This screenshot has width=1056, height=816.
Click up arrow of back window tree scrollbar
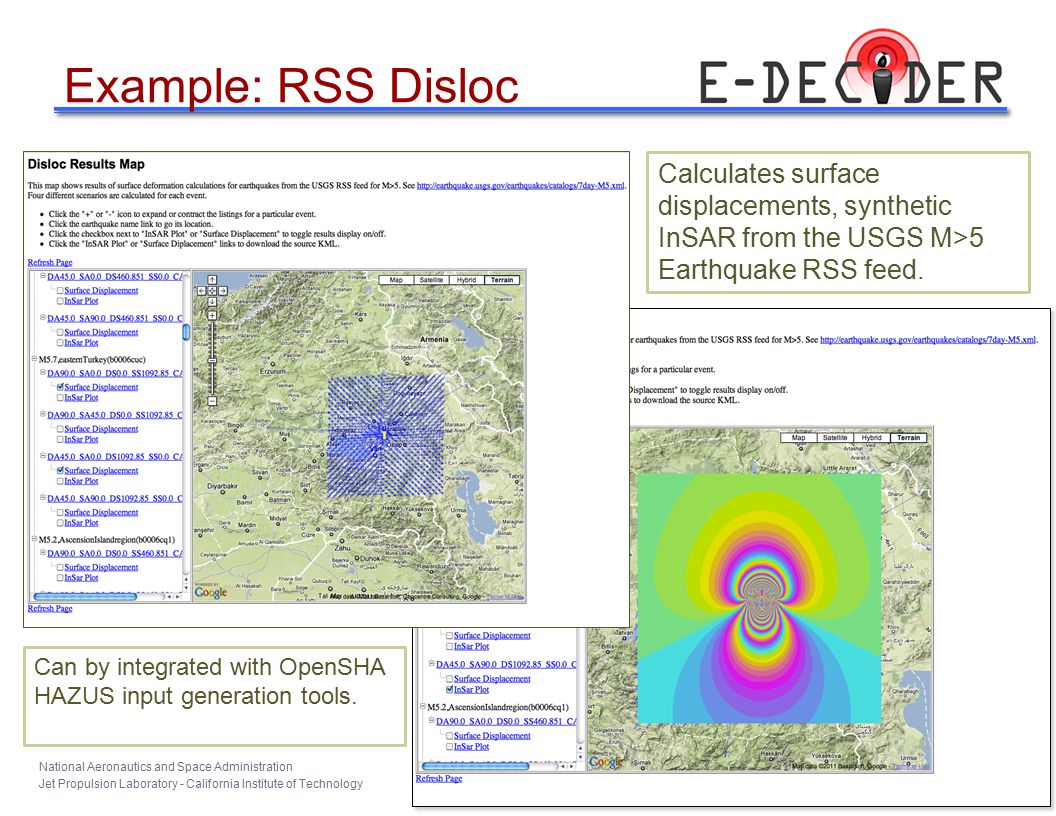coord(581,748)
